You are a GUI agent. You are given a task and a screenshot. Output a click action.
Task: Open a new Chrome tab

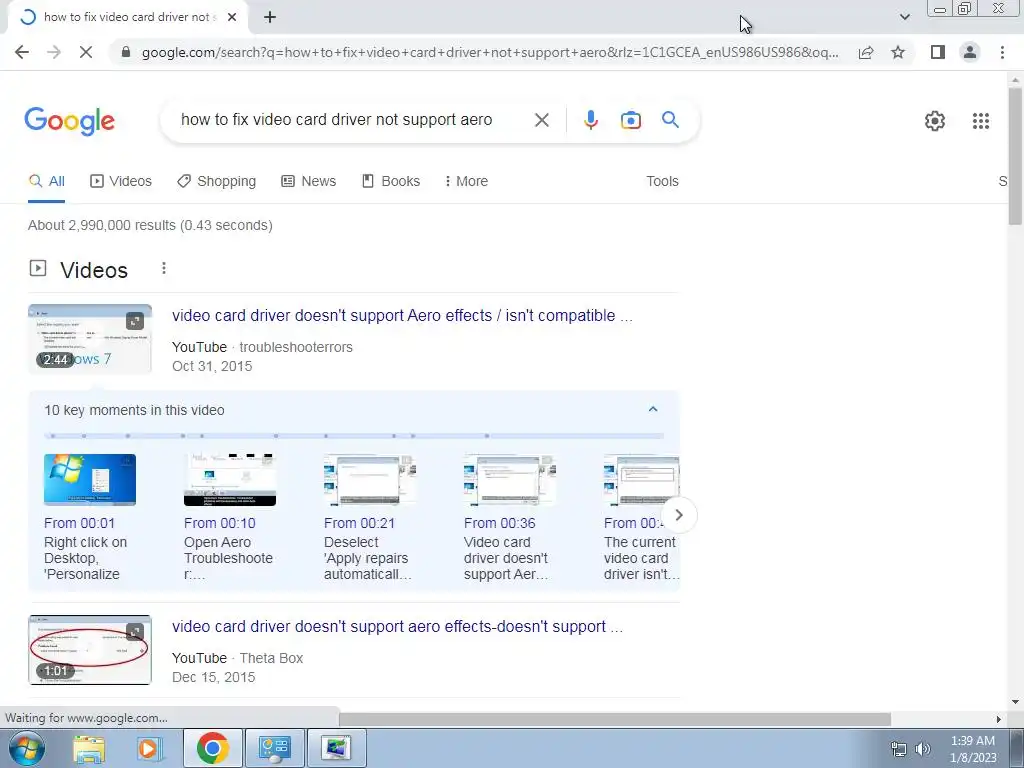[270, 18]
